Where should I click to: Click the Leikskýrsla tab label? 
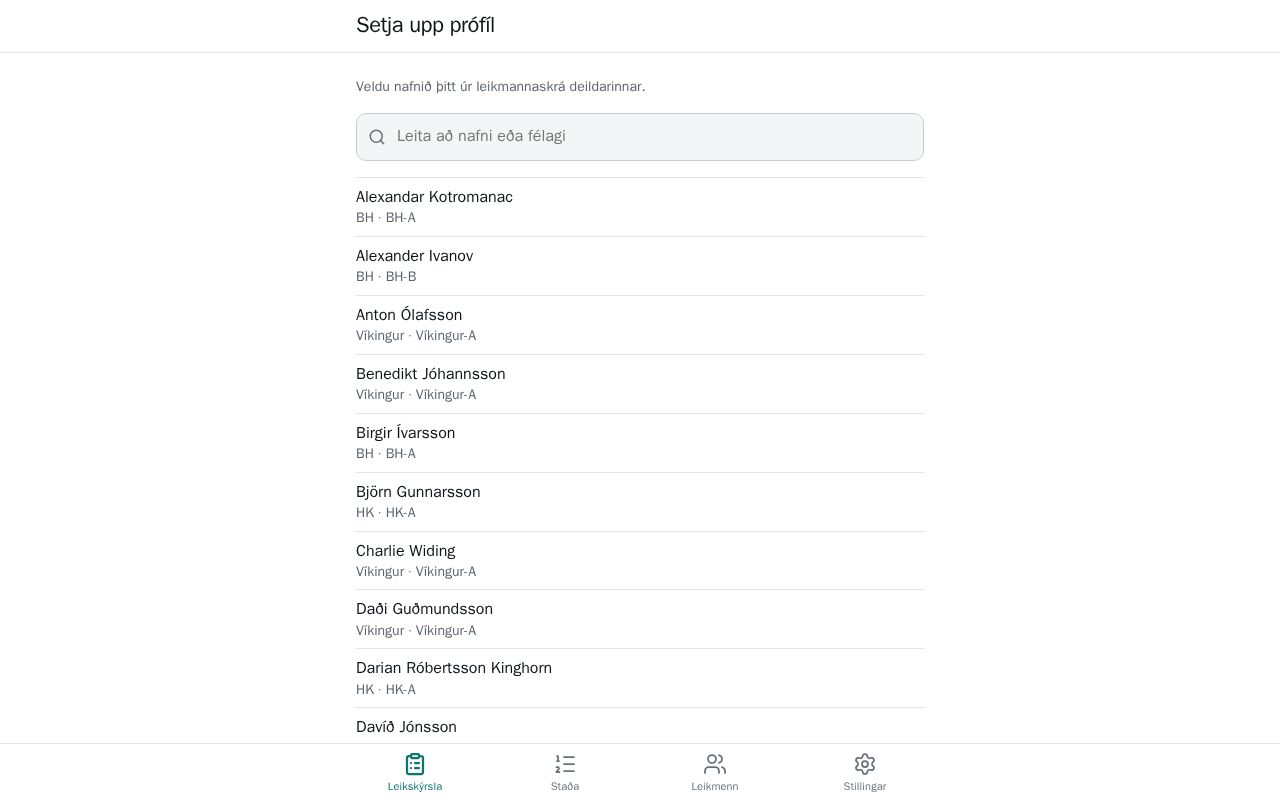click(415, 786)
